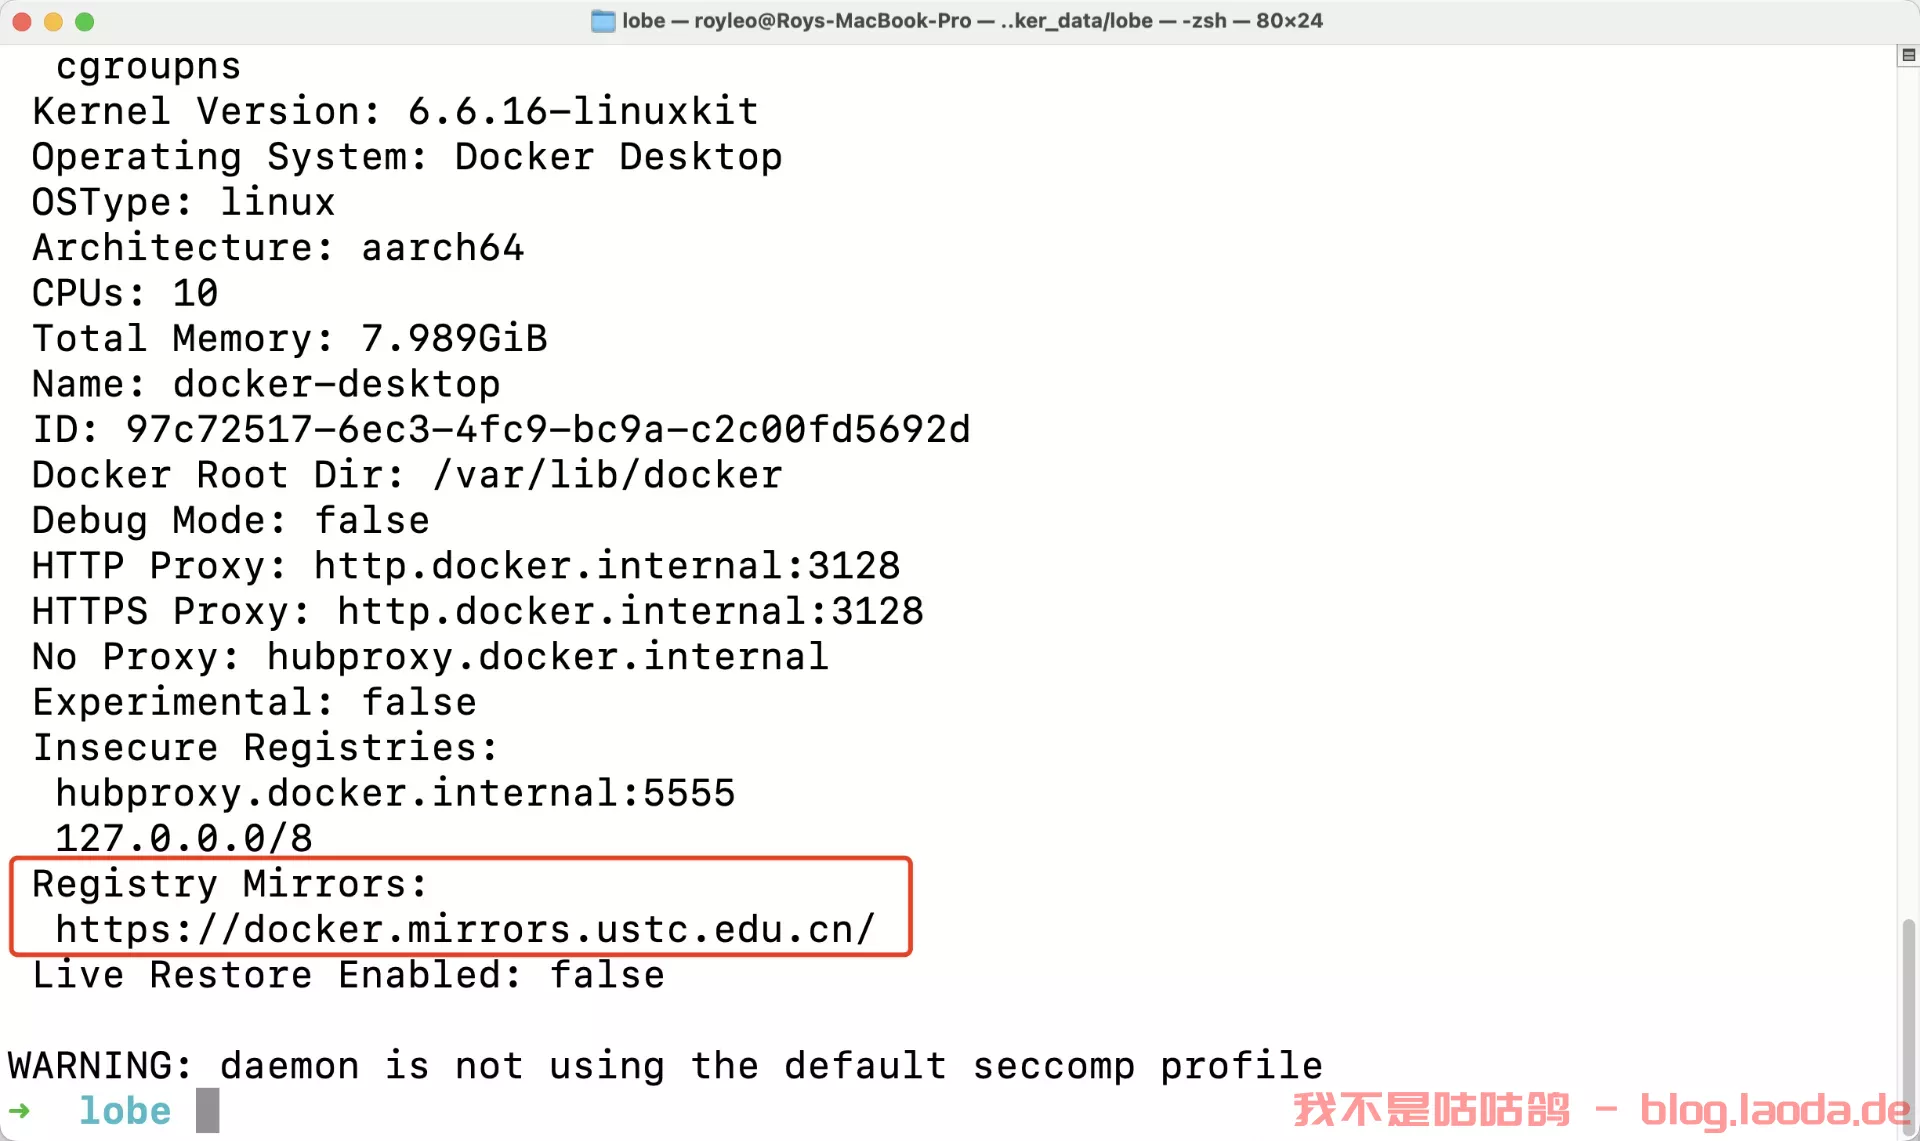Click the seccomp profile WARNING line

click(x=665, y=1066)
